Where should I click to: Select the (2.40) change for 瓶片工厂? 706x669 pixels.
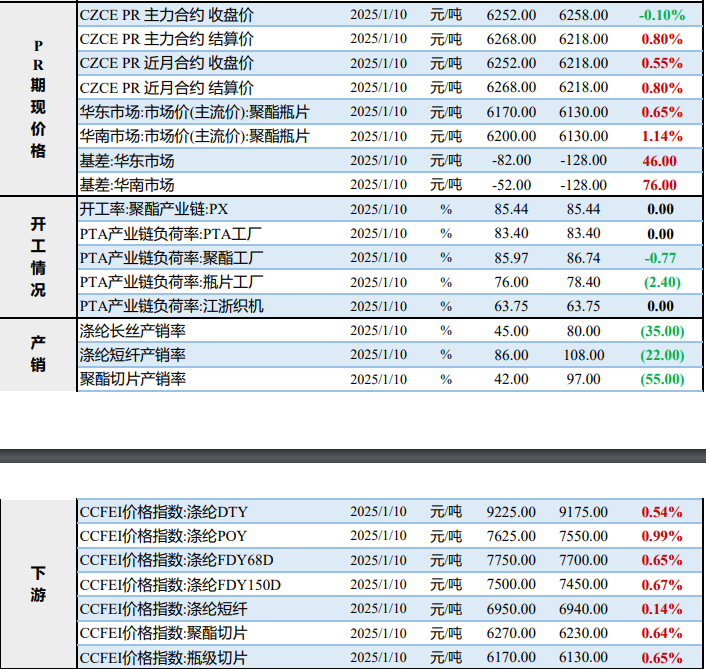click(x=660, y=282)
